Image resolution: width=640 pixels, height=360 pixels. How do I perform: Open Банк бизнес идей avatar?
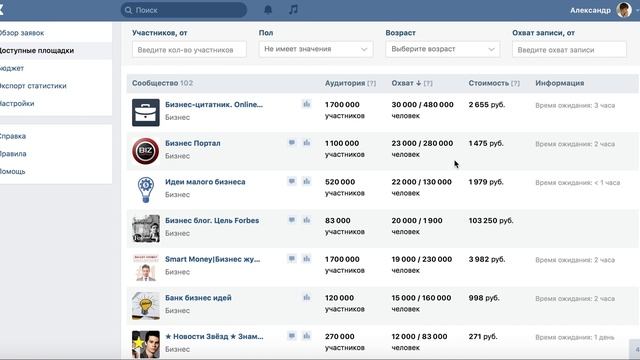pos(146,305)
